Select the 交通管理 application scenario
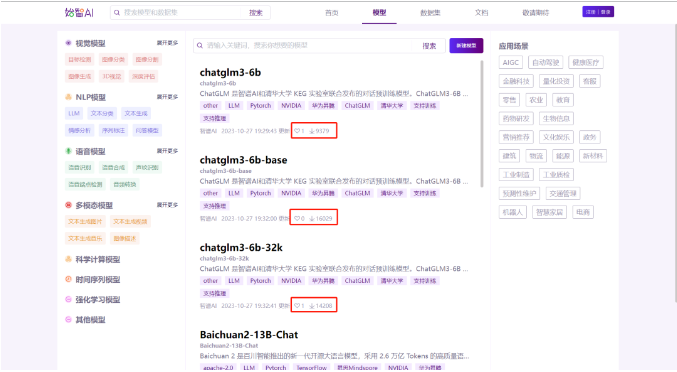This screenshot has width=677, height=372. click(x=563, y=193)
